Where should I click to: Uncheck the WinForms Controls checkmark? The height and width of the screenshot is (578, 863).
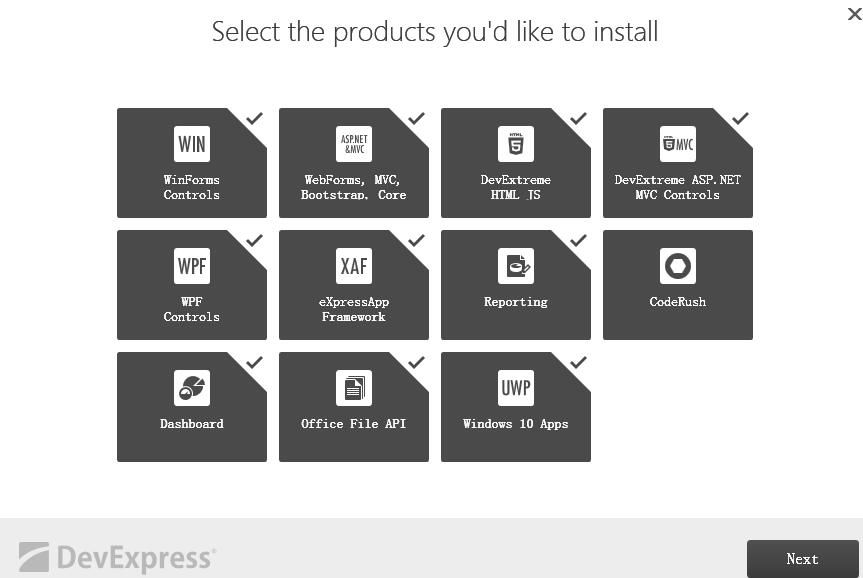[x=254, y=118]
